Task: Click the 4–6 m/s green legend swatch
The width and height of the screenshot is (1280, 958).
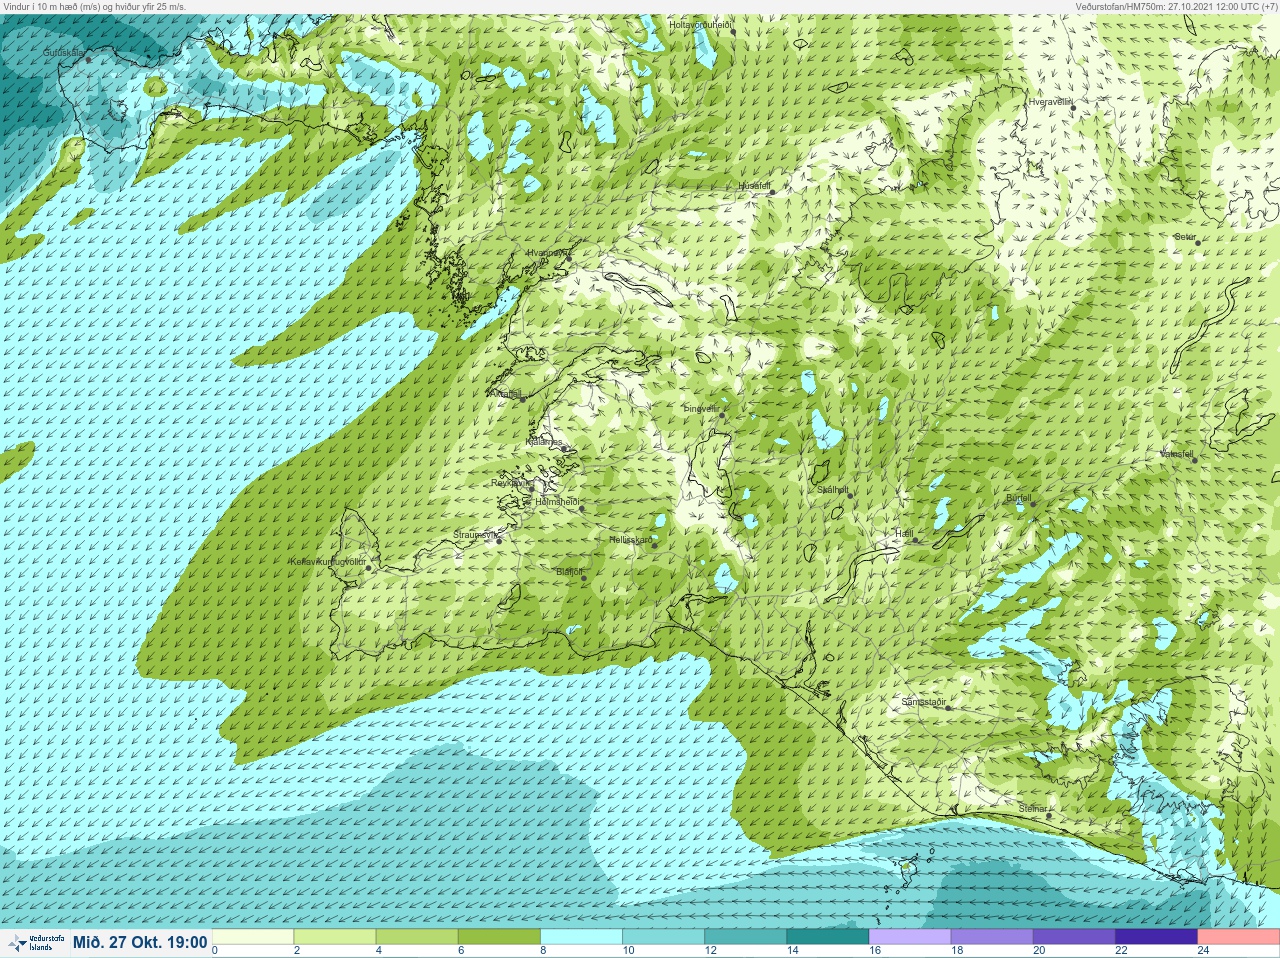Action: 418,936
